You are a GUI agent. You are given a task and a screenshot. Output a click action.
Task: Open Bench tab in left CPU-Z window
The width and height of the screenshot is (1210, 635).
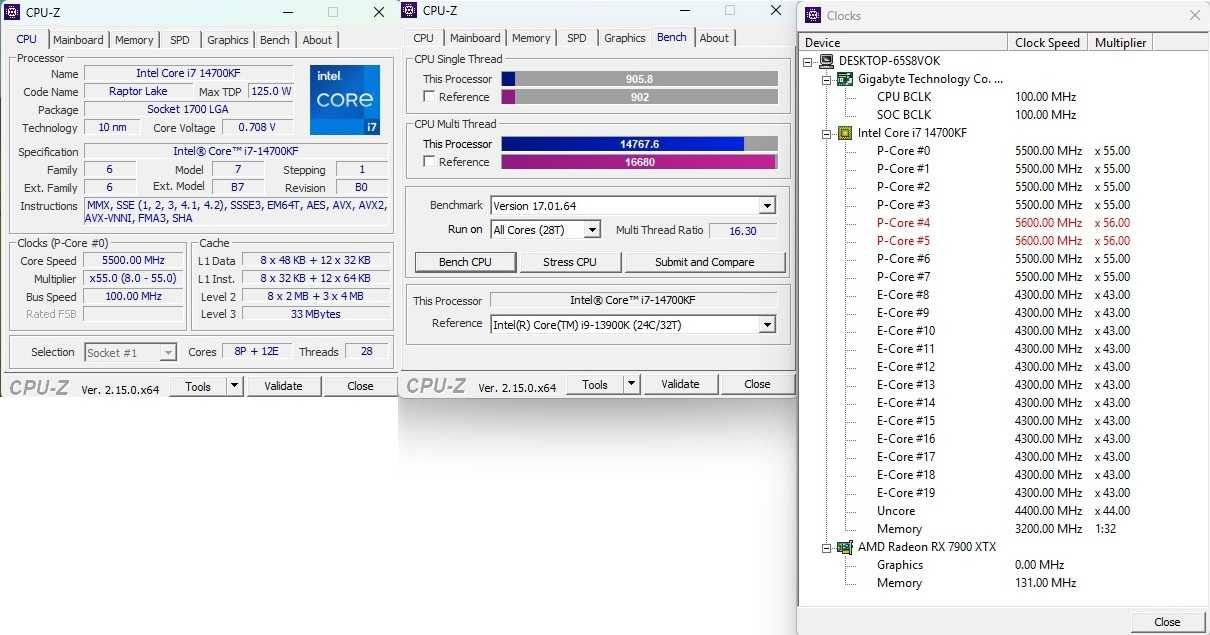tap(275, 40)
